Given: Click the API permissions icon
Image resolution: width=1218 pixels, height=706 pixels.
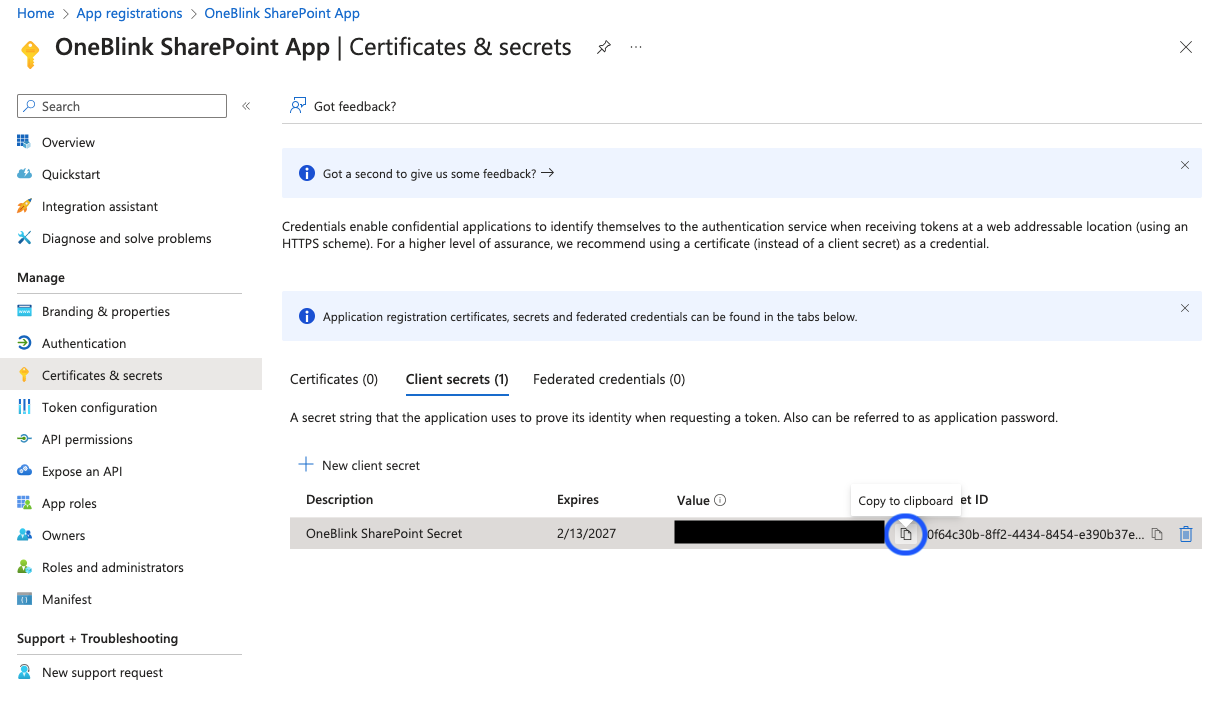Looking at the screenshot, I should point(24,439).
